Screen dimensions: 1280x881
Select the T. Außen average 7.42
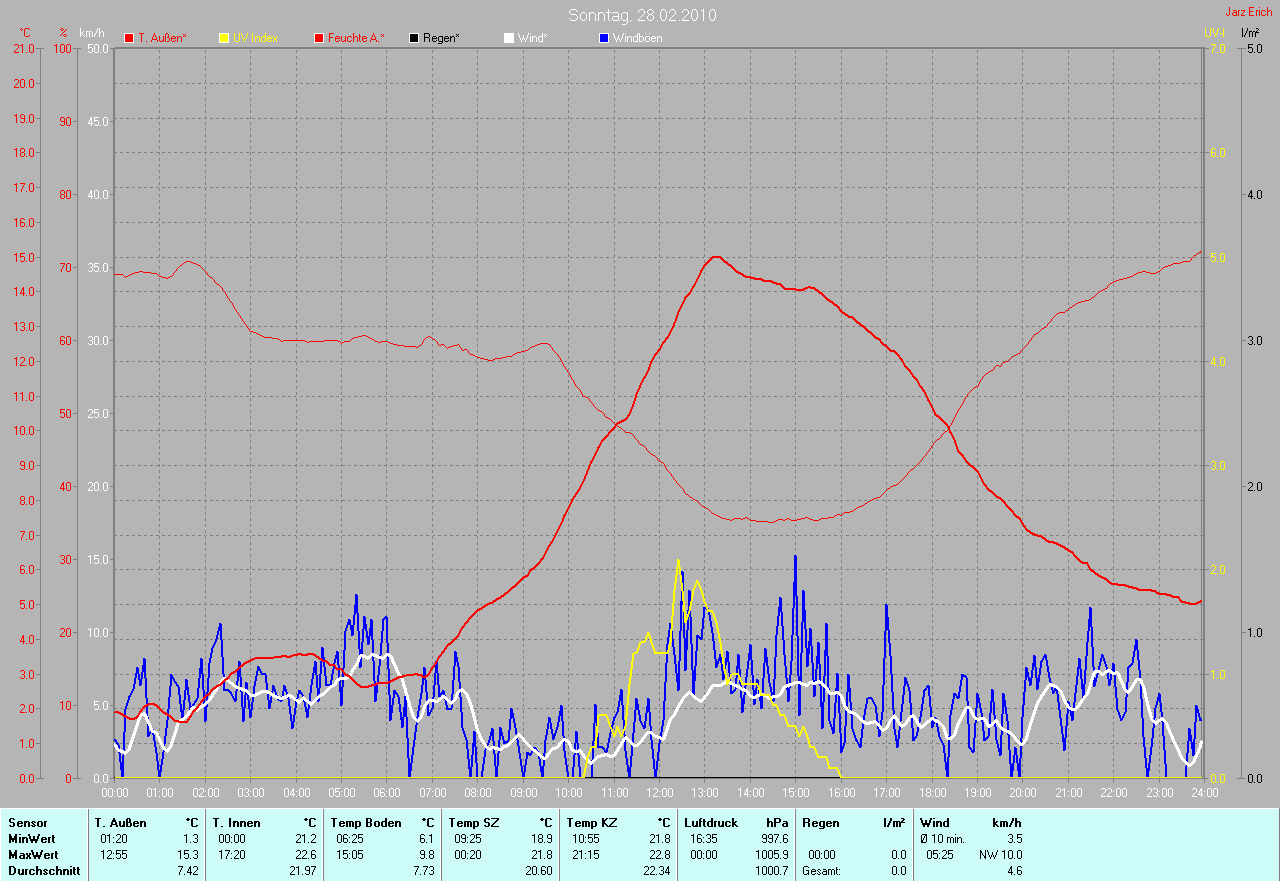tap(187, 871)
